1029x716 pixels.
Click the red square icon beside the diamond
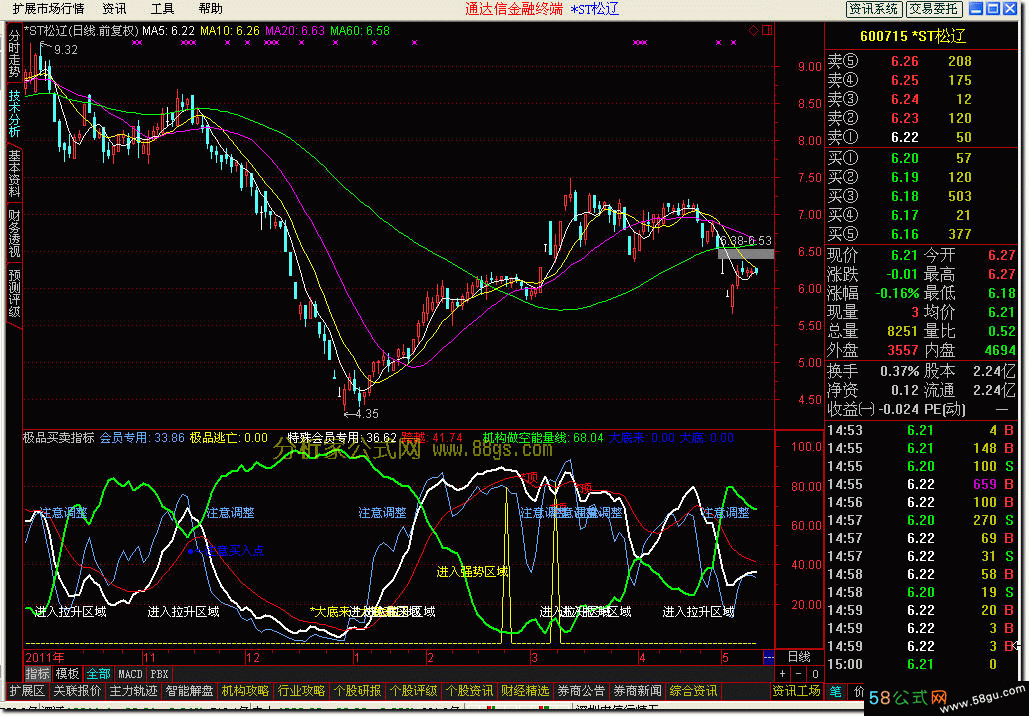pyautogui.click(x=765, y=30)
